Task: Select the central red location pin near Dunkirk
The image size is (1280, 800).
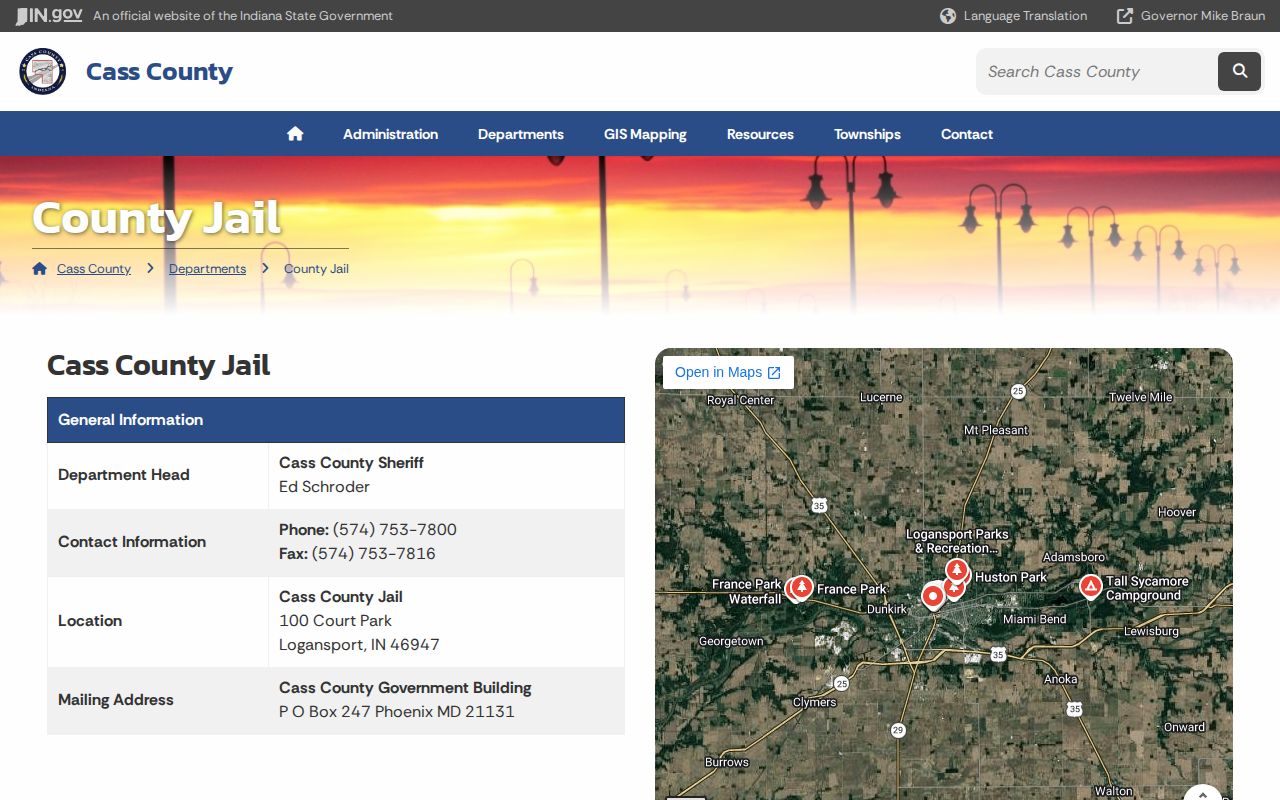Action: (933, 597)
